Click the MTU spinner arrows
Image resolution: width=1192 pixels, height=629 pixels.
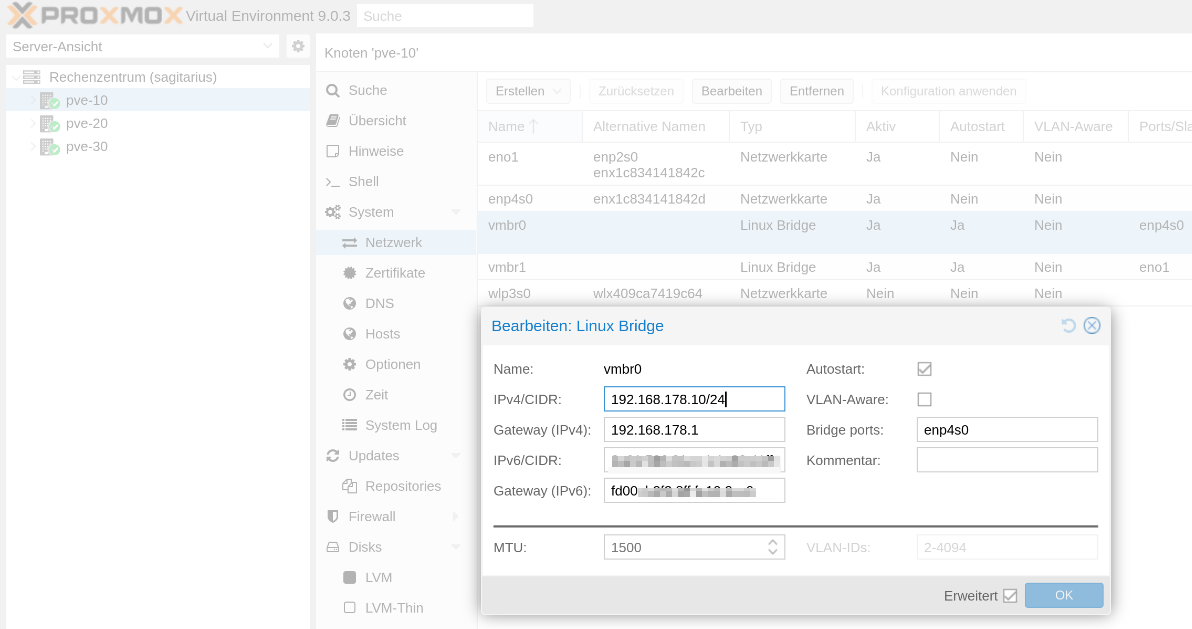click(x=772, y=547)
